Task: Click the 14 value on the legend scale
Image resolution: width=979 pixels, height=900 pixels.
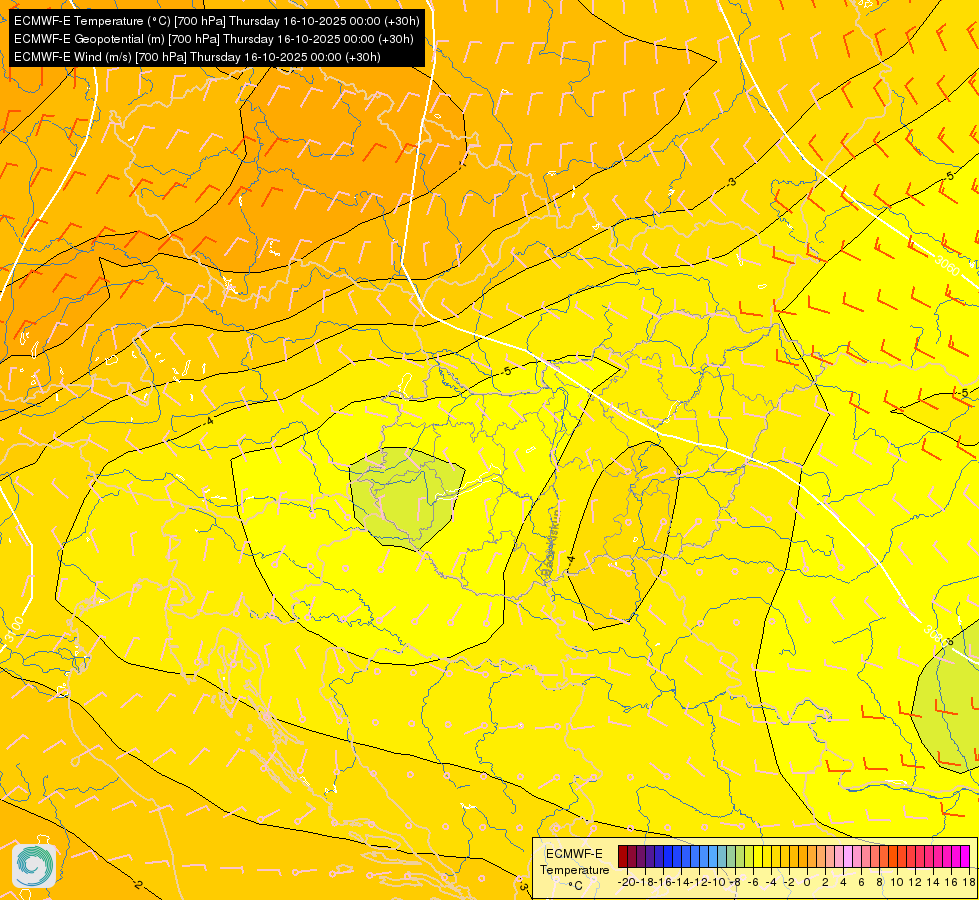Action: pyautogui.click(x=933, y=883)
